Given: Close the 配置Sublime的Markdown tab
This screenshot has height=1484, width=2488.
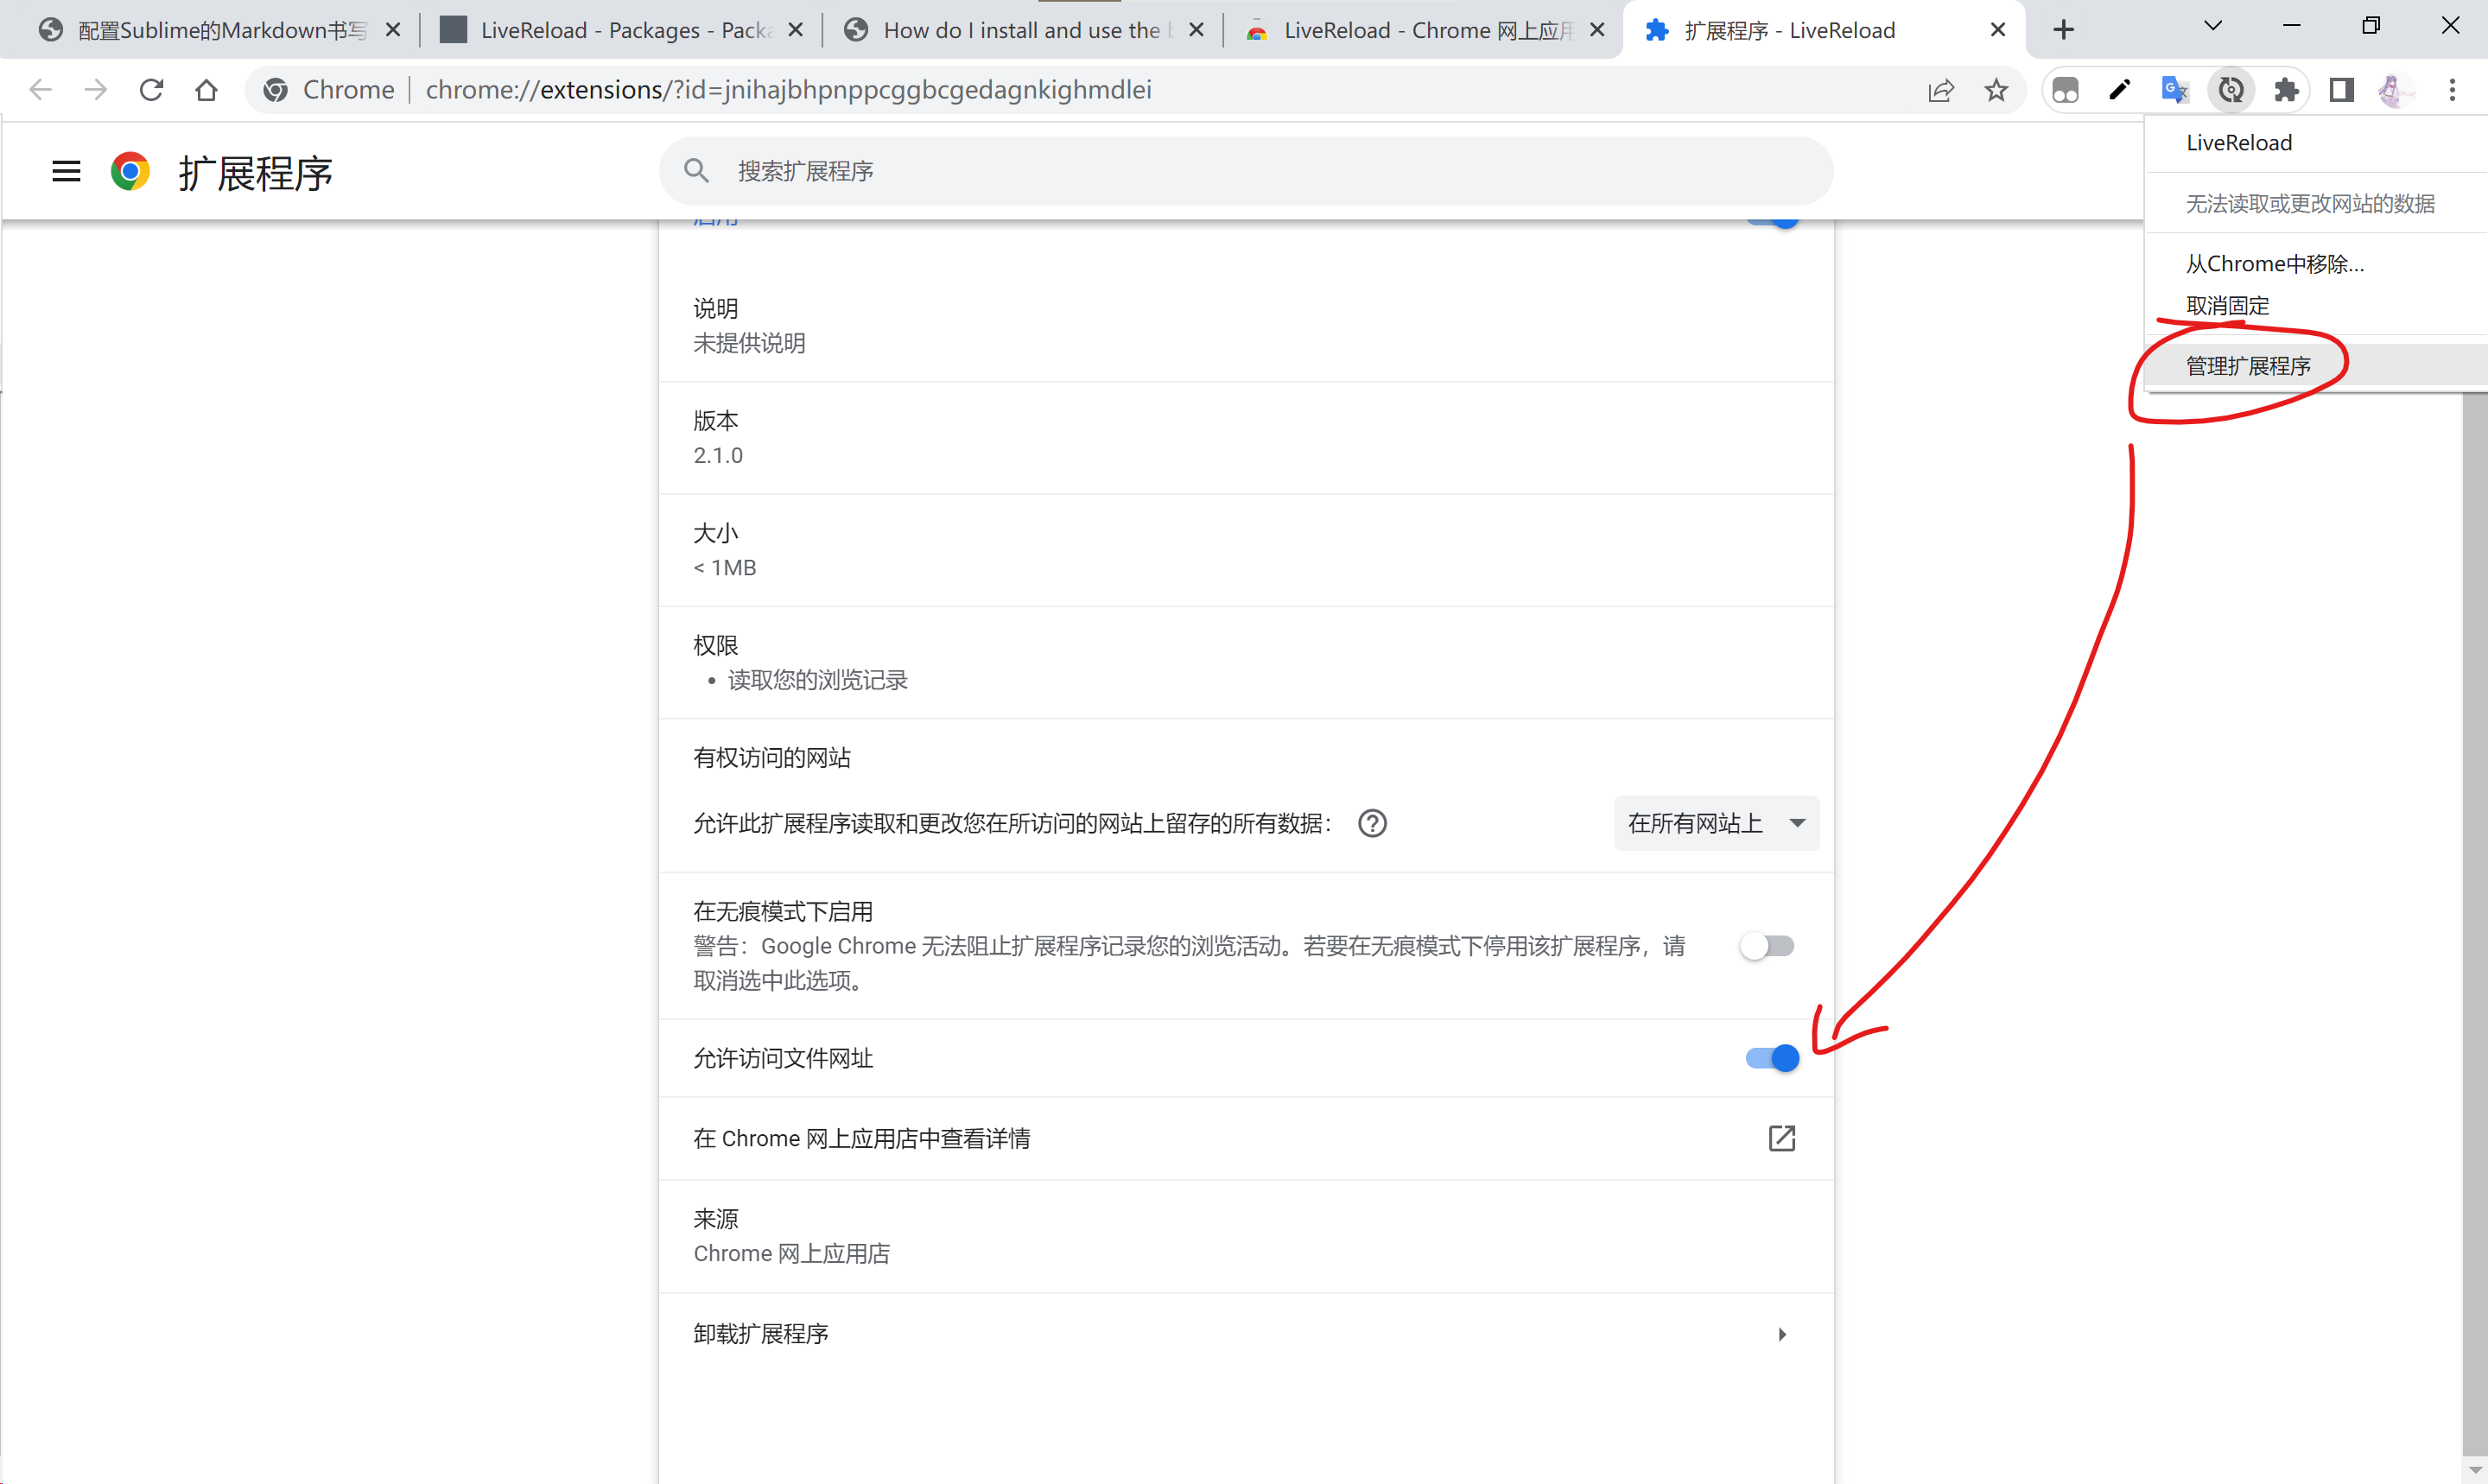Looking at the screenshot, I should [393, 30].
